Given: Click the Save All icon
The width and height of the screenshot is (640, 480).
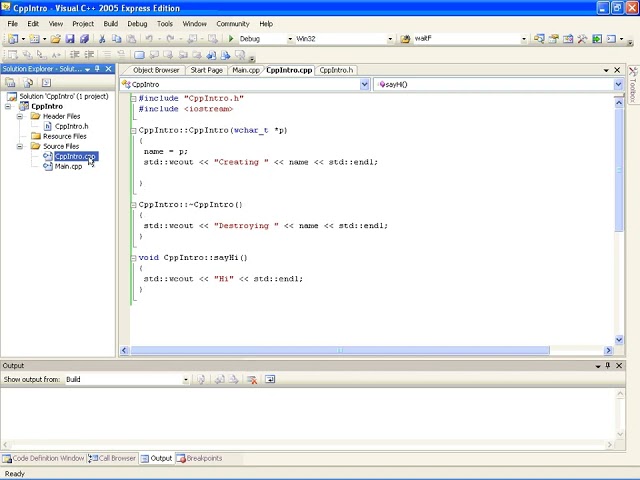Looking at the screenshot, I should pyautogui.click(x=84, y=39).
